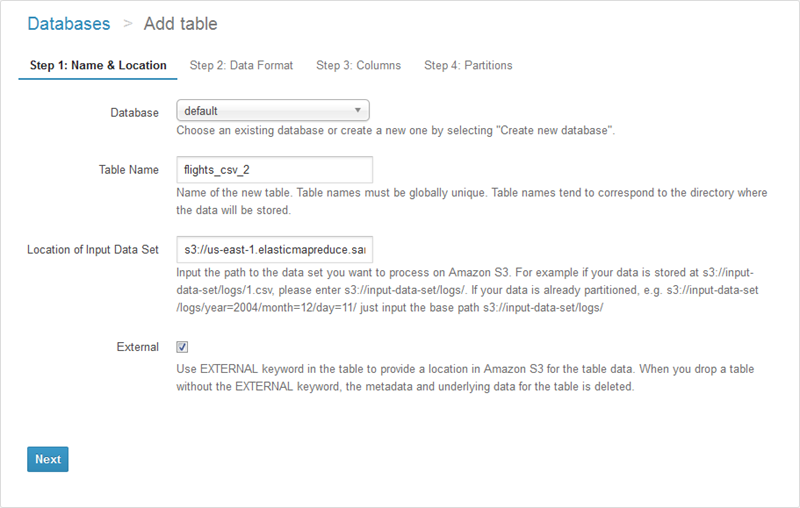The height and width of the screenshot is (508, 800).
Task: Uncheck the External checkbox
Action: coord(182,347)
